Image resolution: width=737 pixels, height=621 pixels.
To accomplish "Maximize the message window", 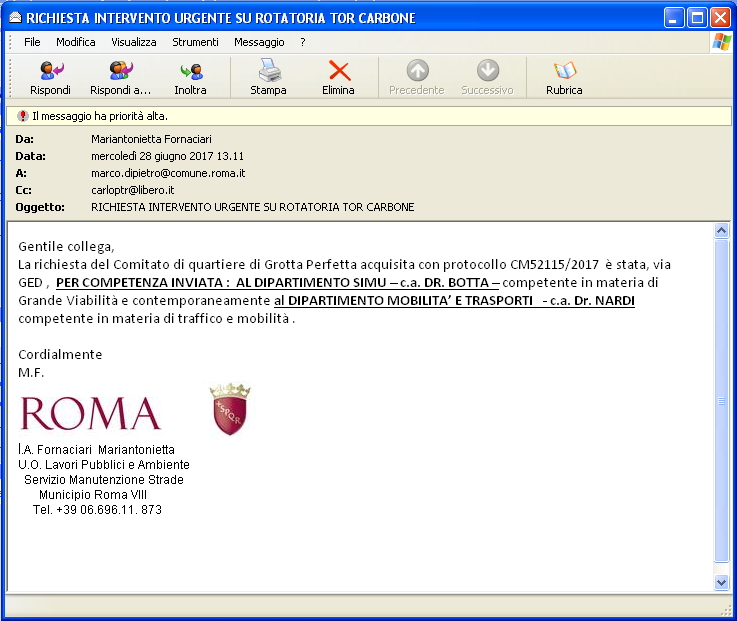I will [x=697, y=18].
